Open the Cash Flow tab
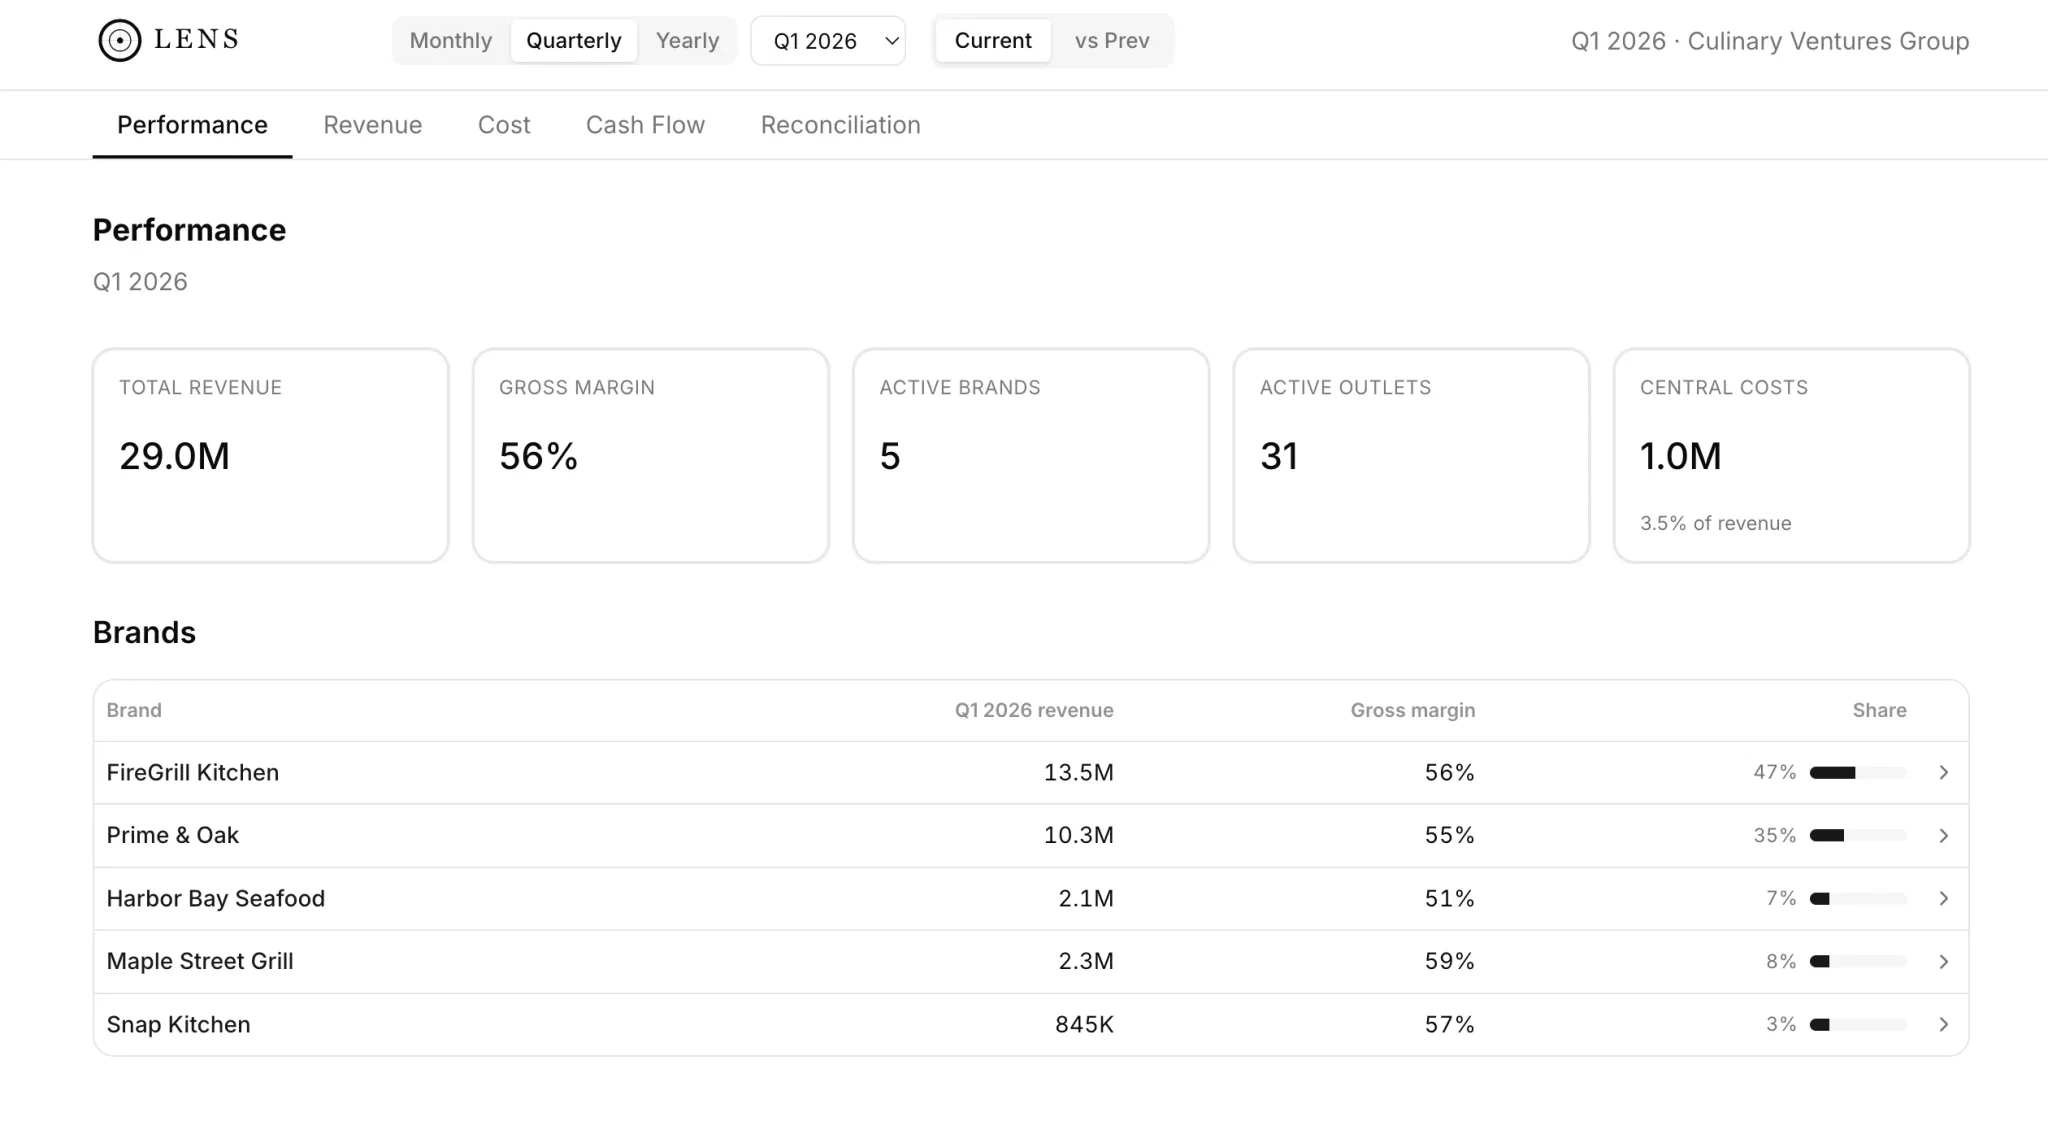The width and height of the screenshot is (2048, 1143). click(645, 125)
